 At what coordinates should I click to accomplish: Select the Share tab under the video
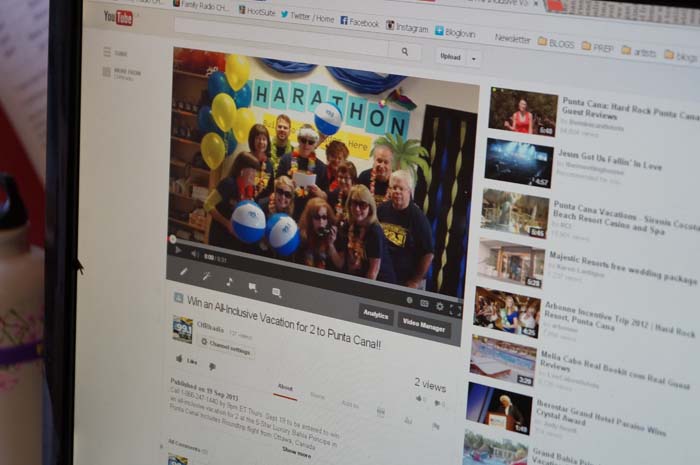317,396
